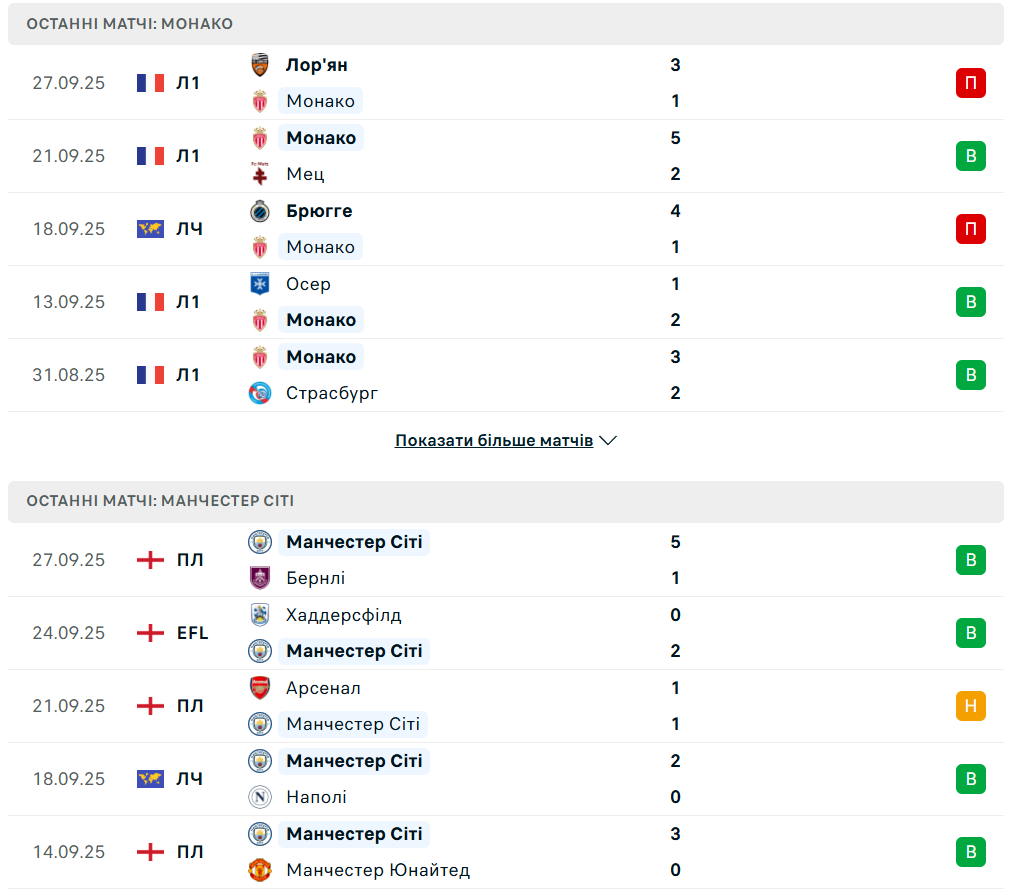This screenshot has height=895, width=1022.
Task: Click the Strasbourg club logo icon
Action: 260,393
